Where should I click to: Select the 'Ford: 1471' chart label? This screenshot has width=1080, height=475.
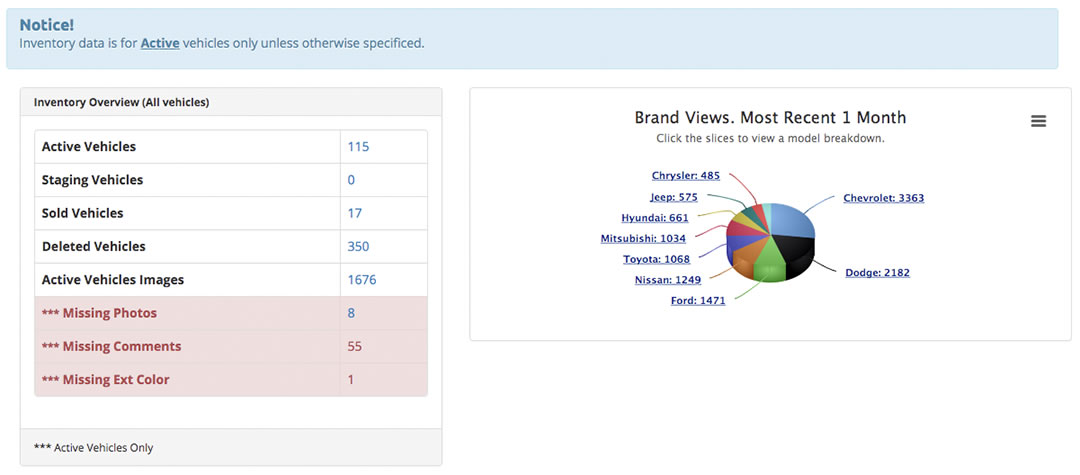click(698, 301)
